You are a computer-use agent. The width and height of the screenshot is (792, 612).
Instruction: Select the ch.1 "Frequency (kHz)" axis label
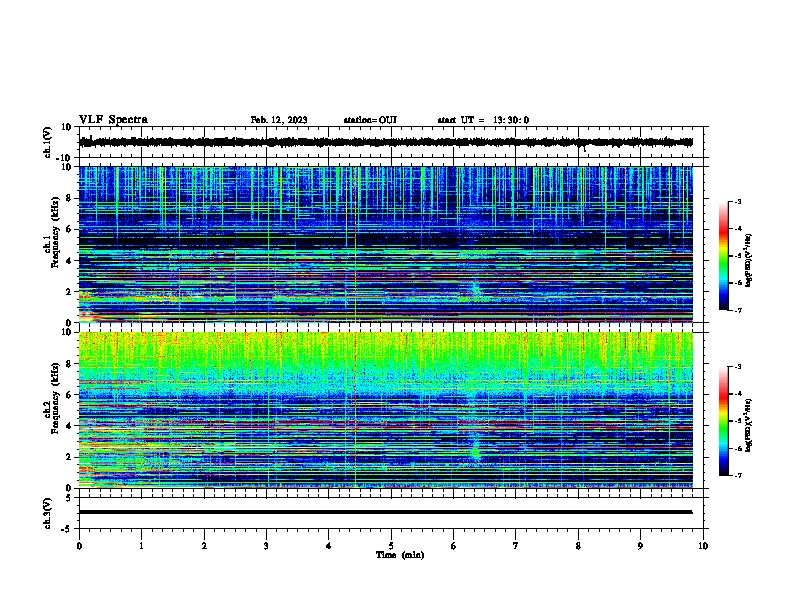pyautogui.click(x=55, y=232)
